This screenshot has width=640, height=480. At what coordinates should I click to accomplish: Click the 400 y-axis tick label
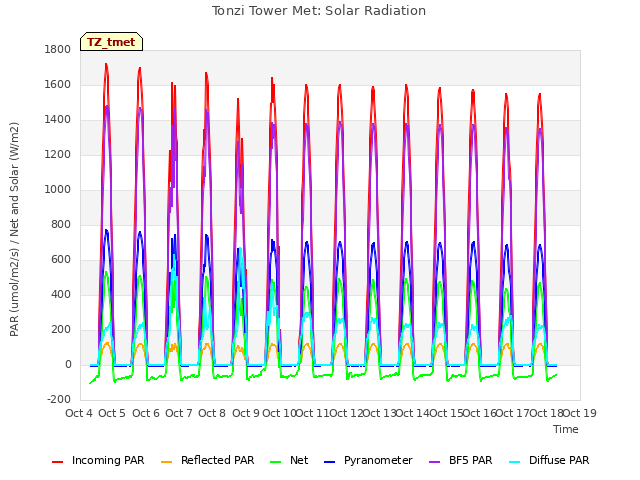tap(61, 295)
